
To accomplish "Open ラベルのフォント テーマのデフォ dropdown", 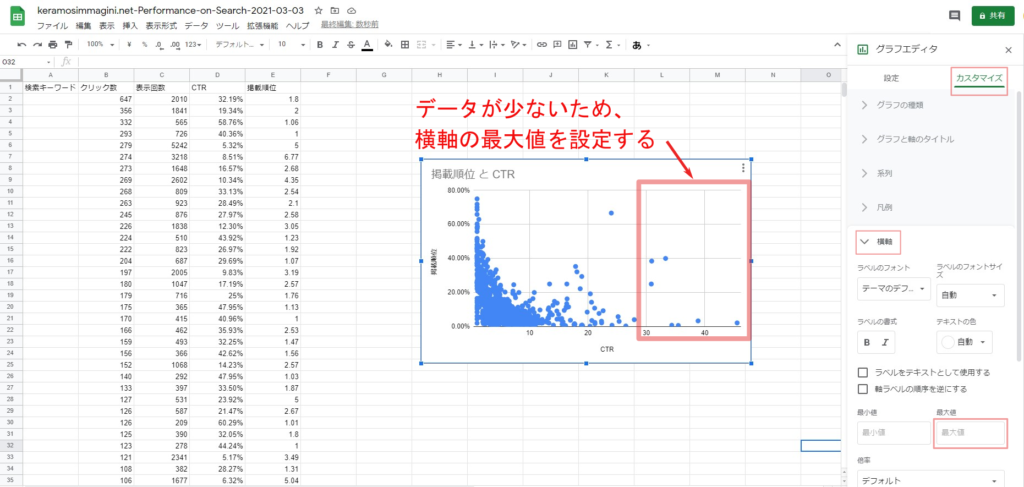I will 893,288.
